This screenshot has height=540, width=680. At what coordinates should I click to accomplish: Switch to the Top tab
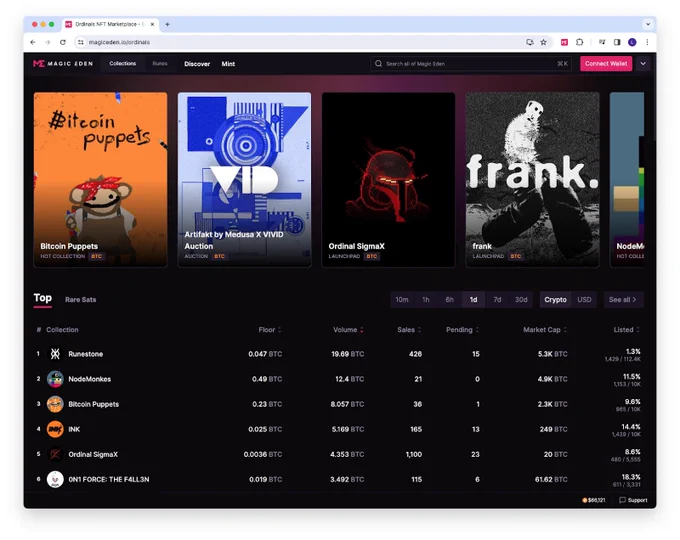[42, 298]
